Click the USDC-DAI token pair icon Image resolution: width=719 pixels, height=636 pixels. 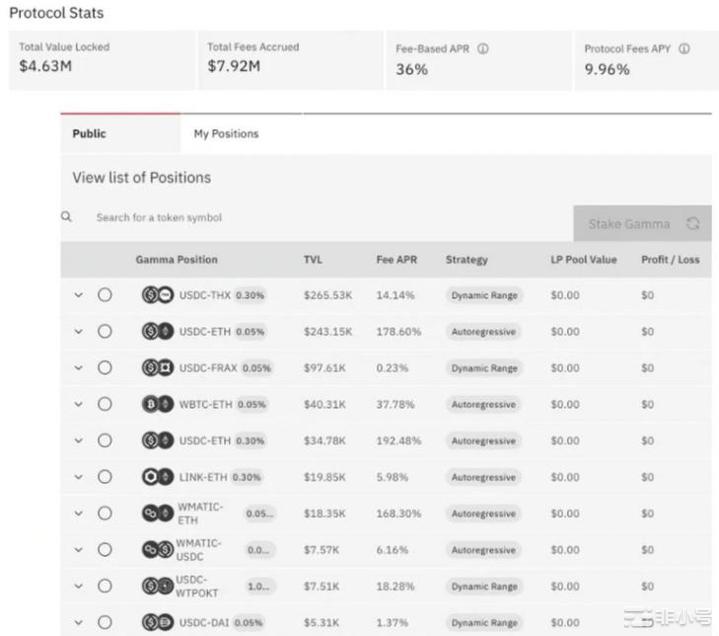[x=157, y=622]
